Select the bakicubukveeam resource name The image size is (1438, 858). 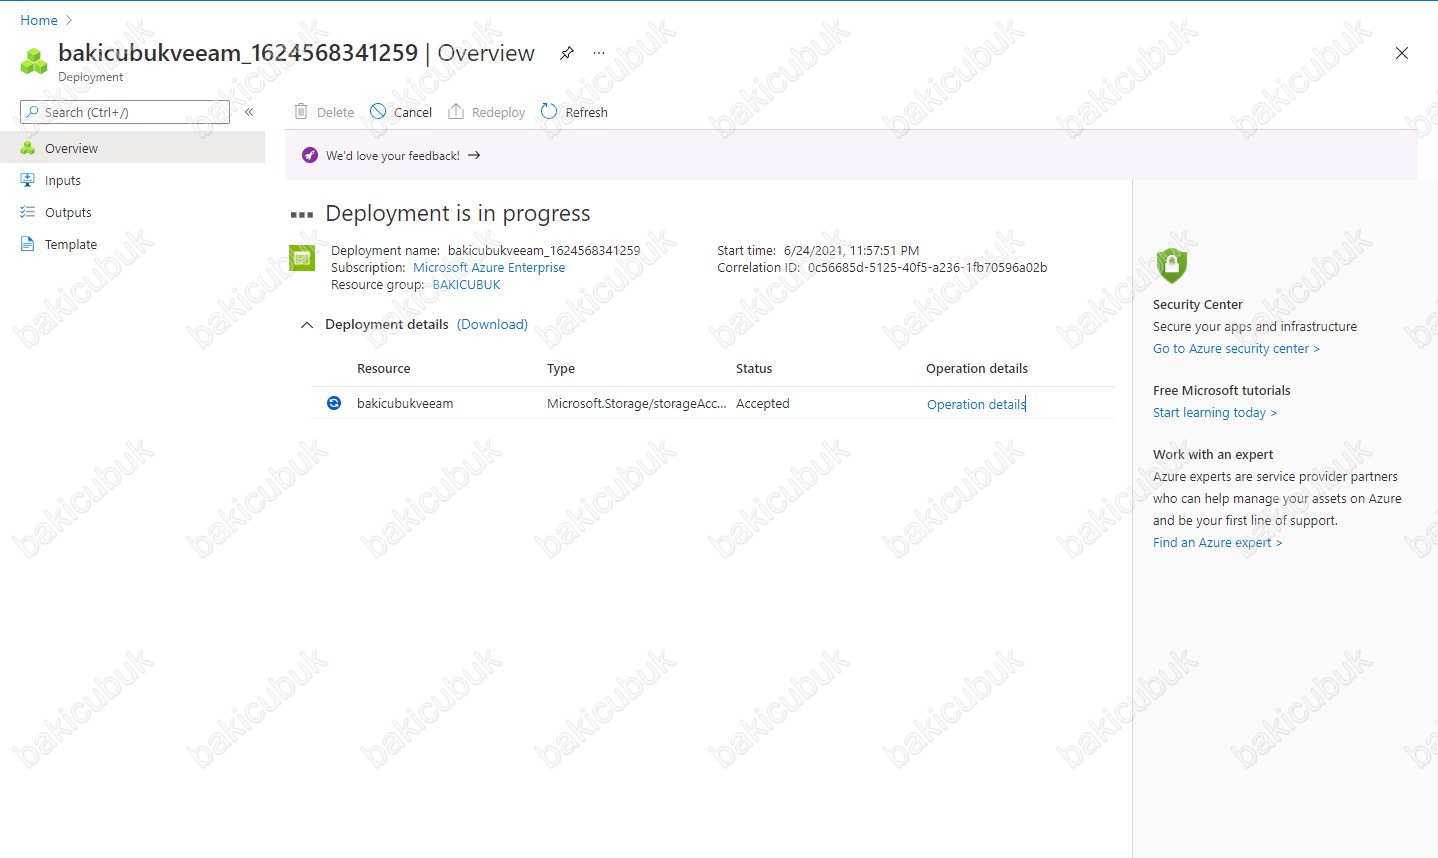(405, 404)
